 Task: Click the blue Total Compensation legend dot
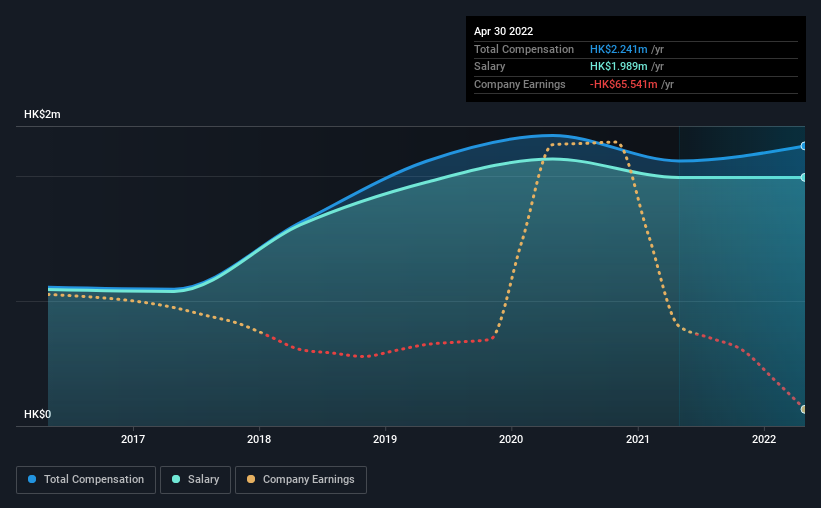click(32, 479)
